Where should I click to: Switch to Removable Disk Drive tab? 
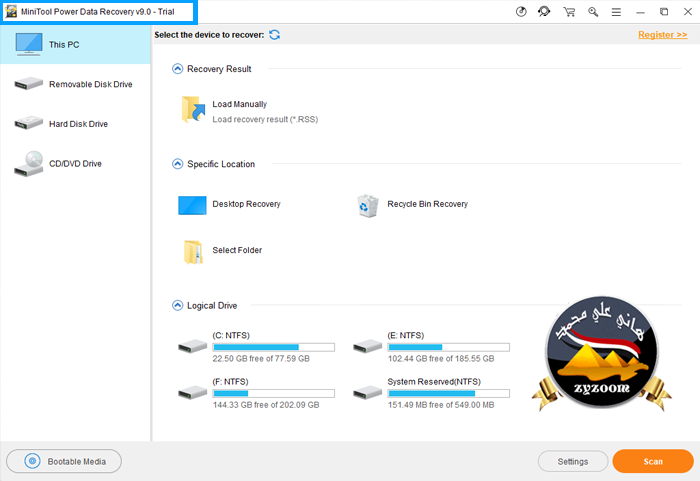pyautogui.click(x=75, y=84)
